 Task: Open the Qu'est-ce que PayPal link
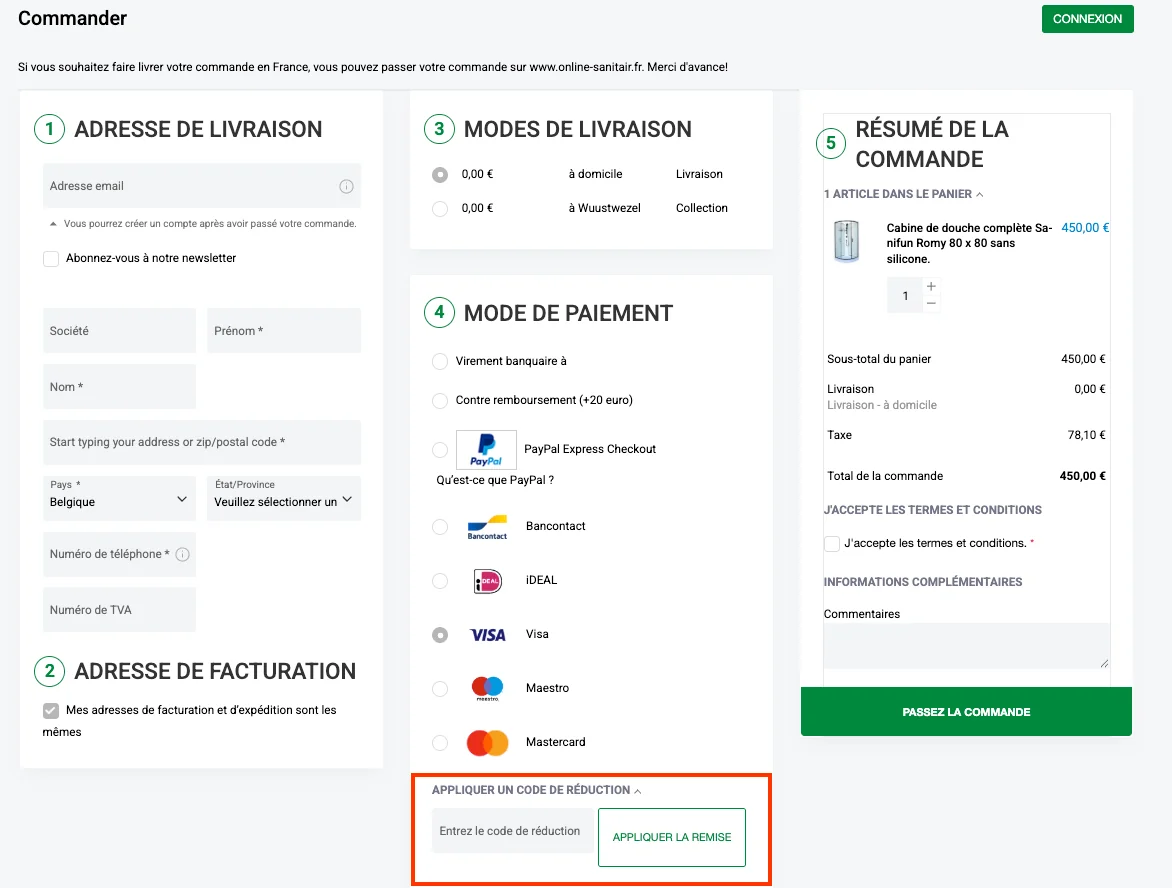tap(495, 480)
